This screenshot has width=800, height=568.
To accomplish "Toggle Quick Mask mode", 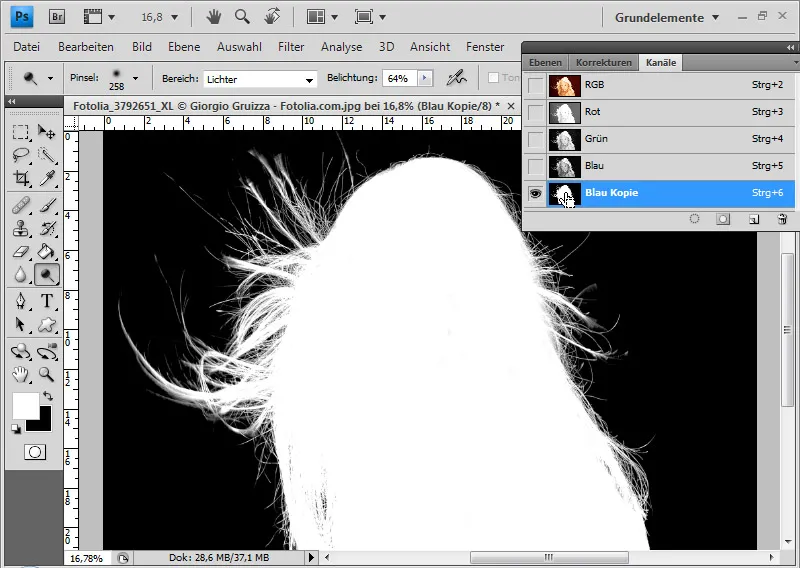I will click(35, 452).
